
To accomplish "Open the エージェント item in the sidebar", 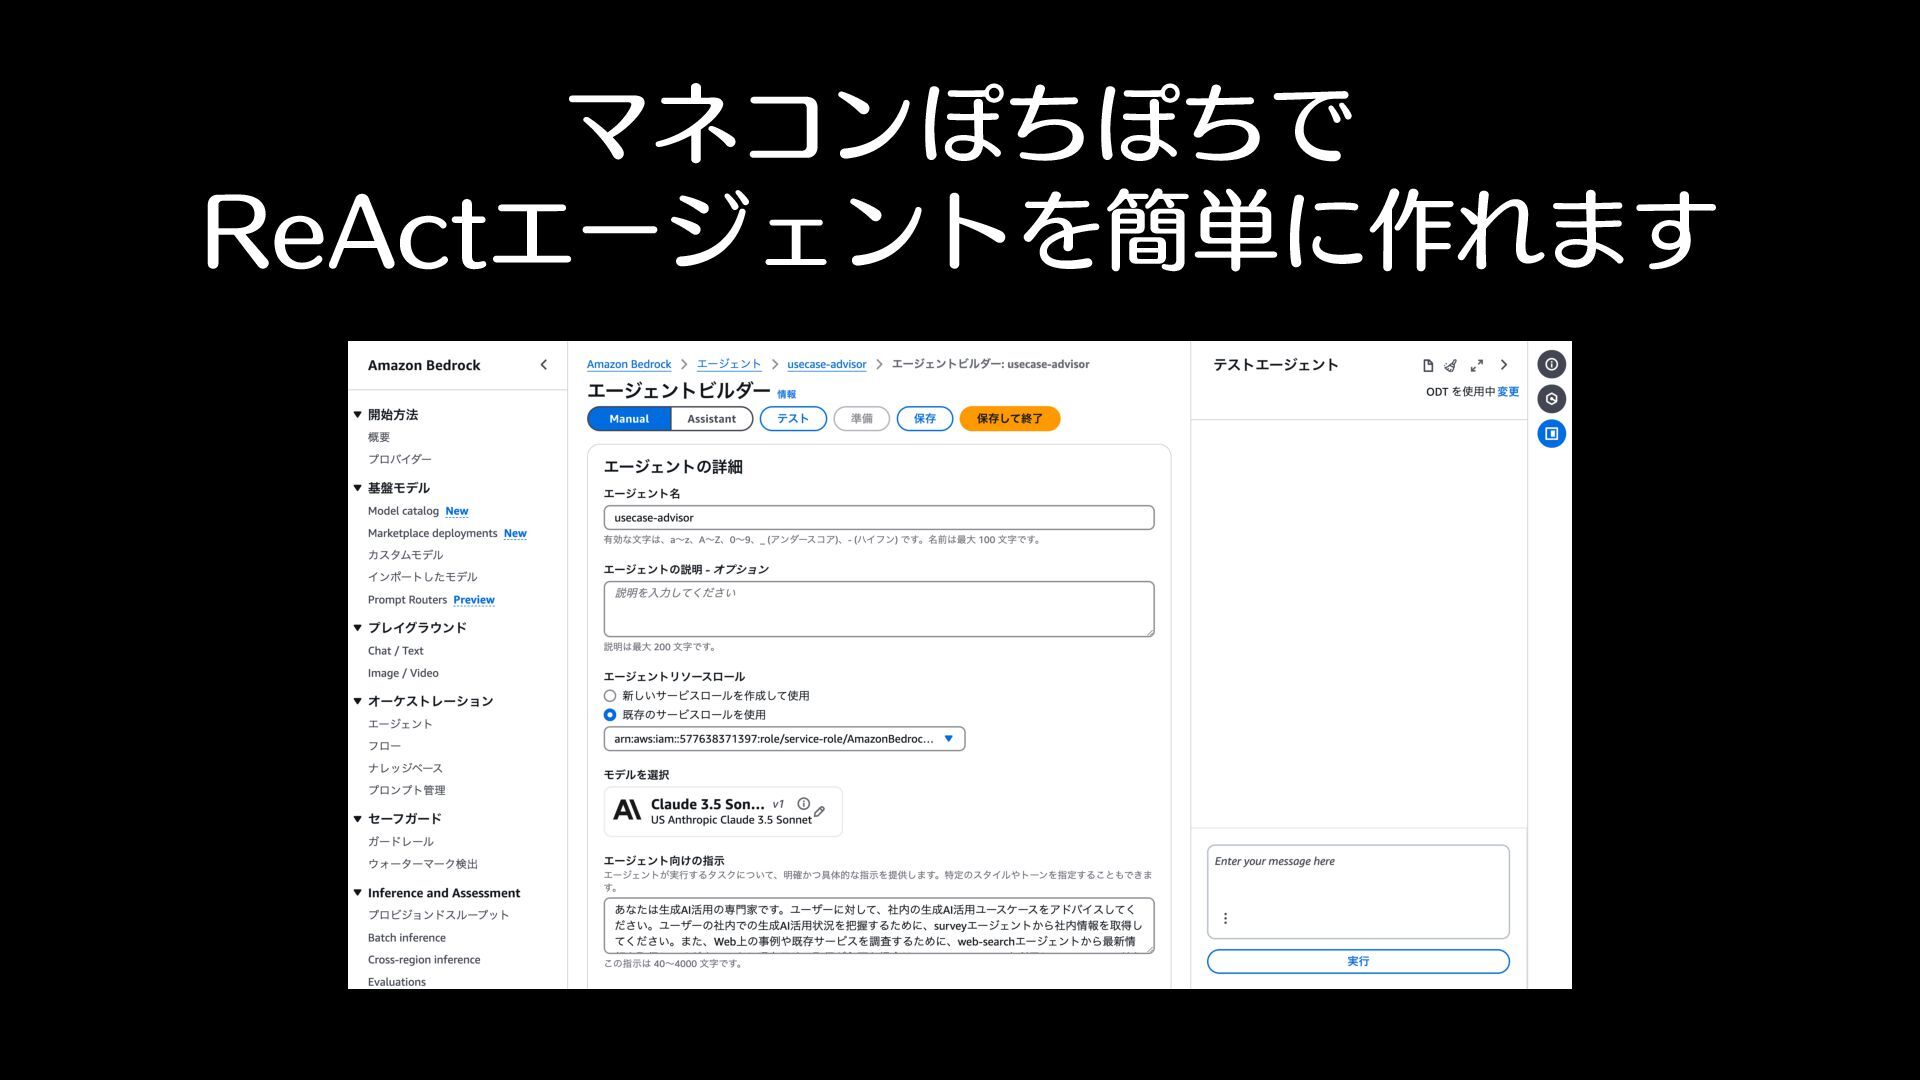I will (x=400, y=724).
